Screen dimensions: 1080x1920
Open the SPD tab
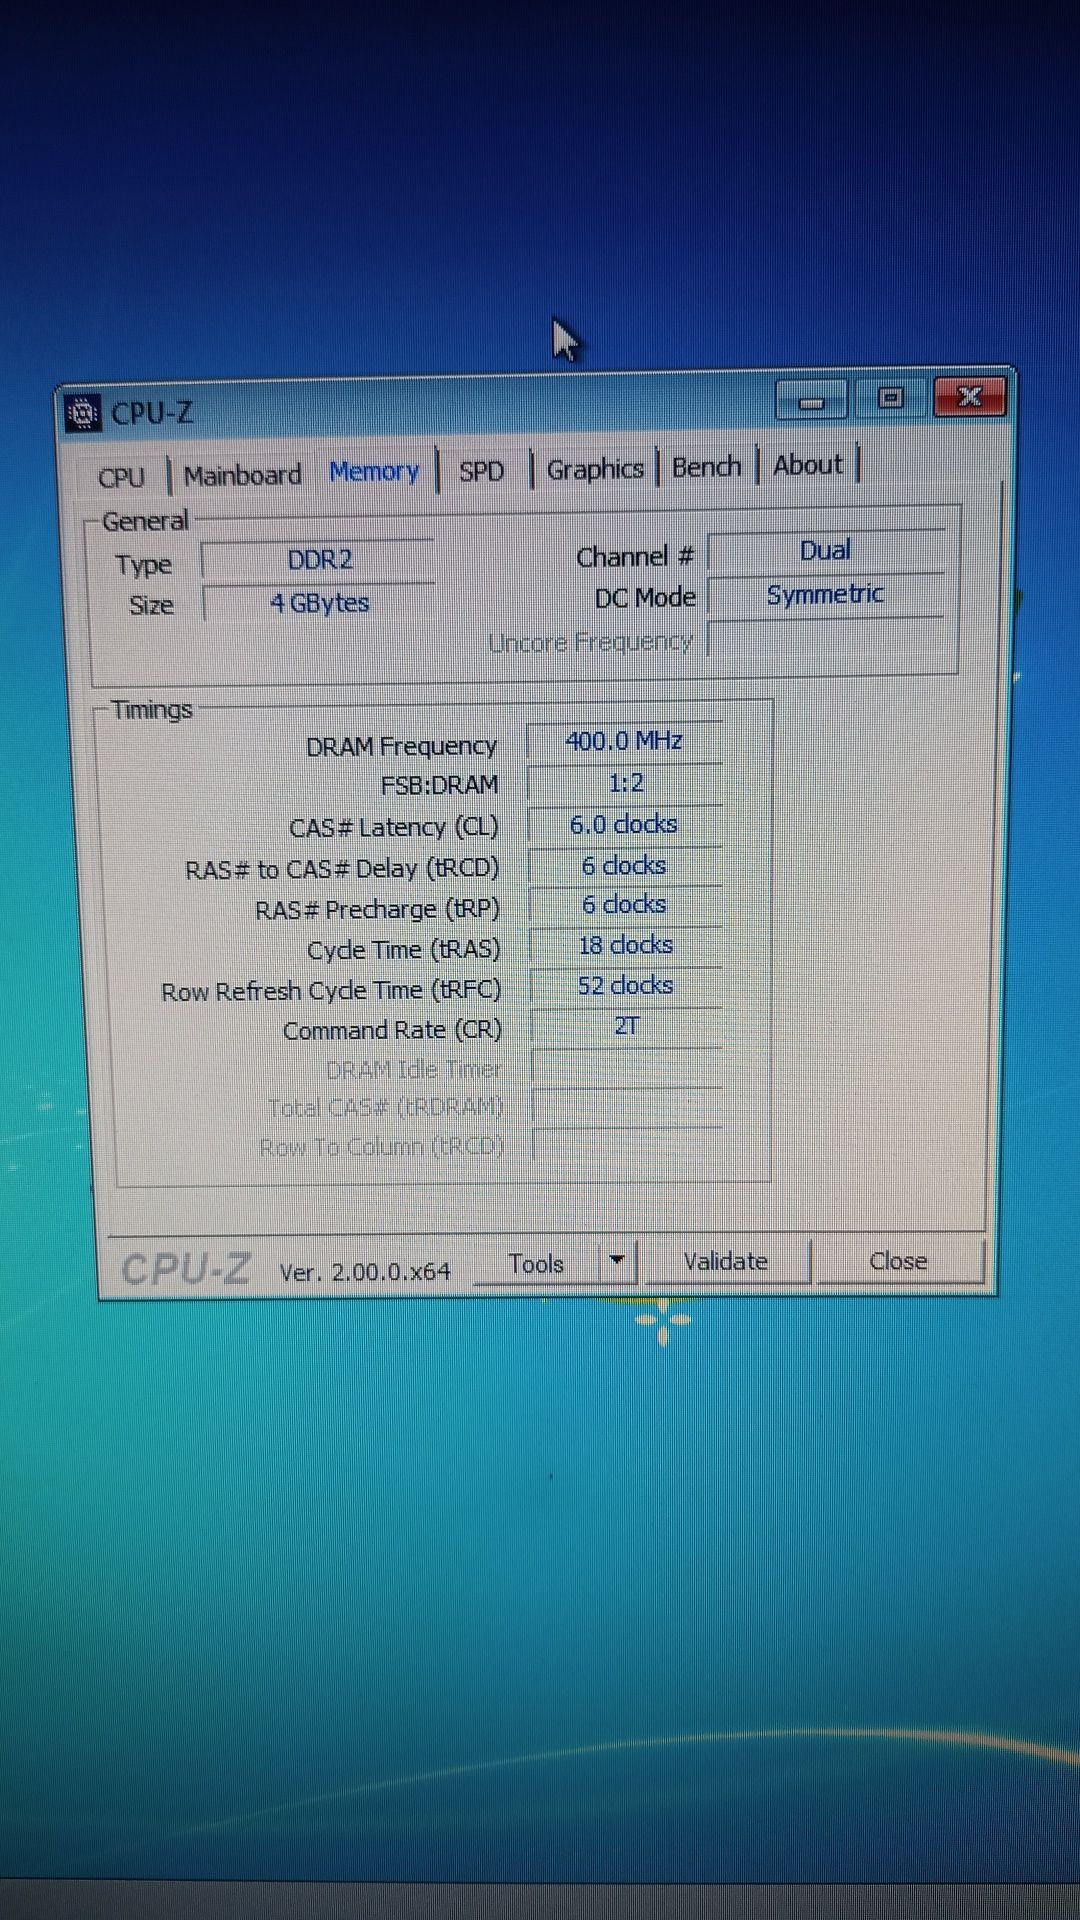click(481, 470)
